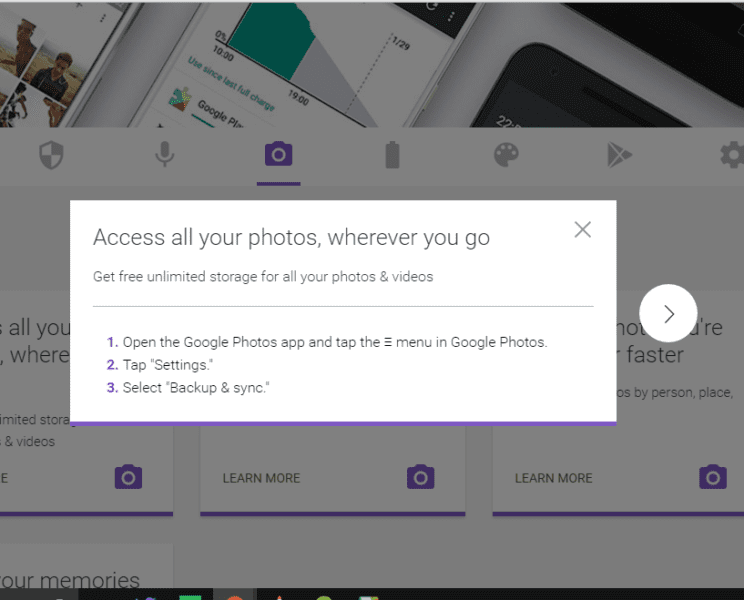Select the microphone voice category
The image size is (744, 600).
[x=165, y=155]
